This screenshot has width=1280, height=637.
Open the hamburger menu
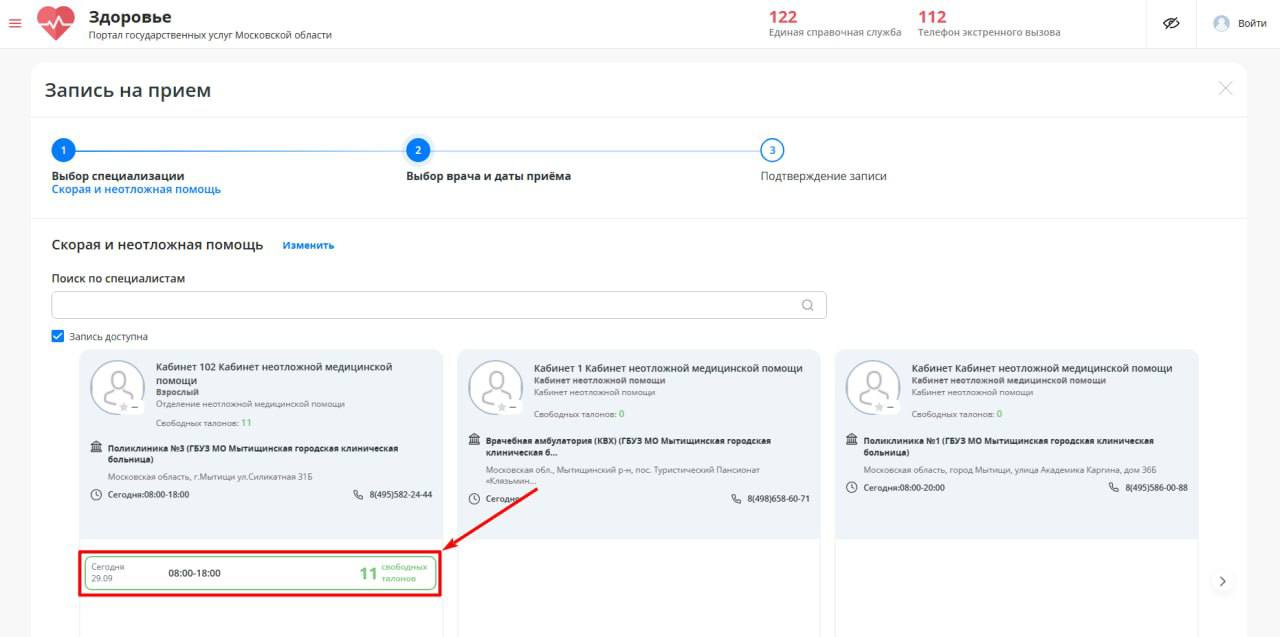15,23
